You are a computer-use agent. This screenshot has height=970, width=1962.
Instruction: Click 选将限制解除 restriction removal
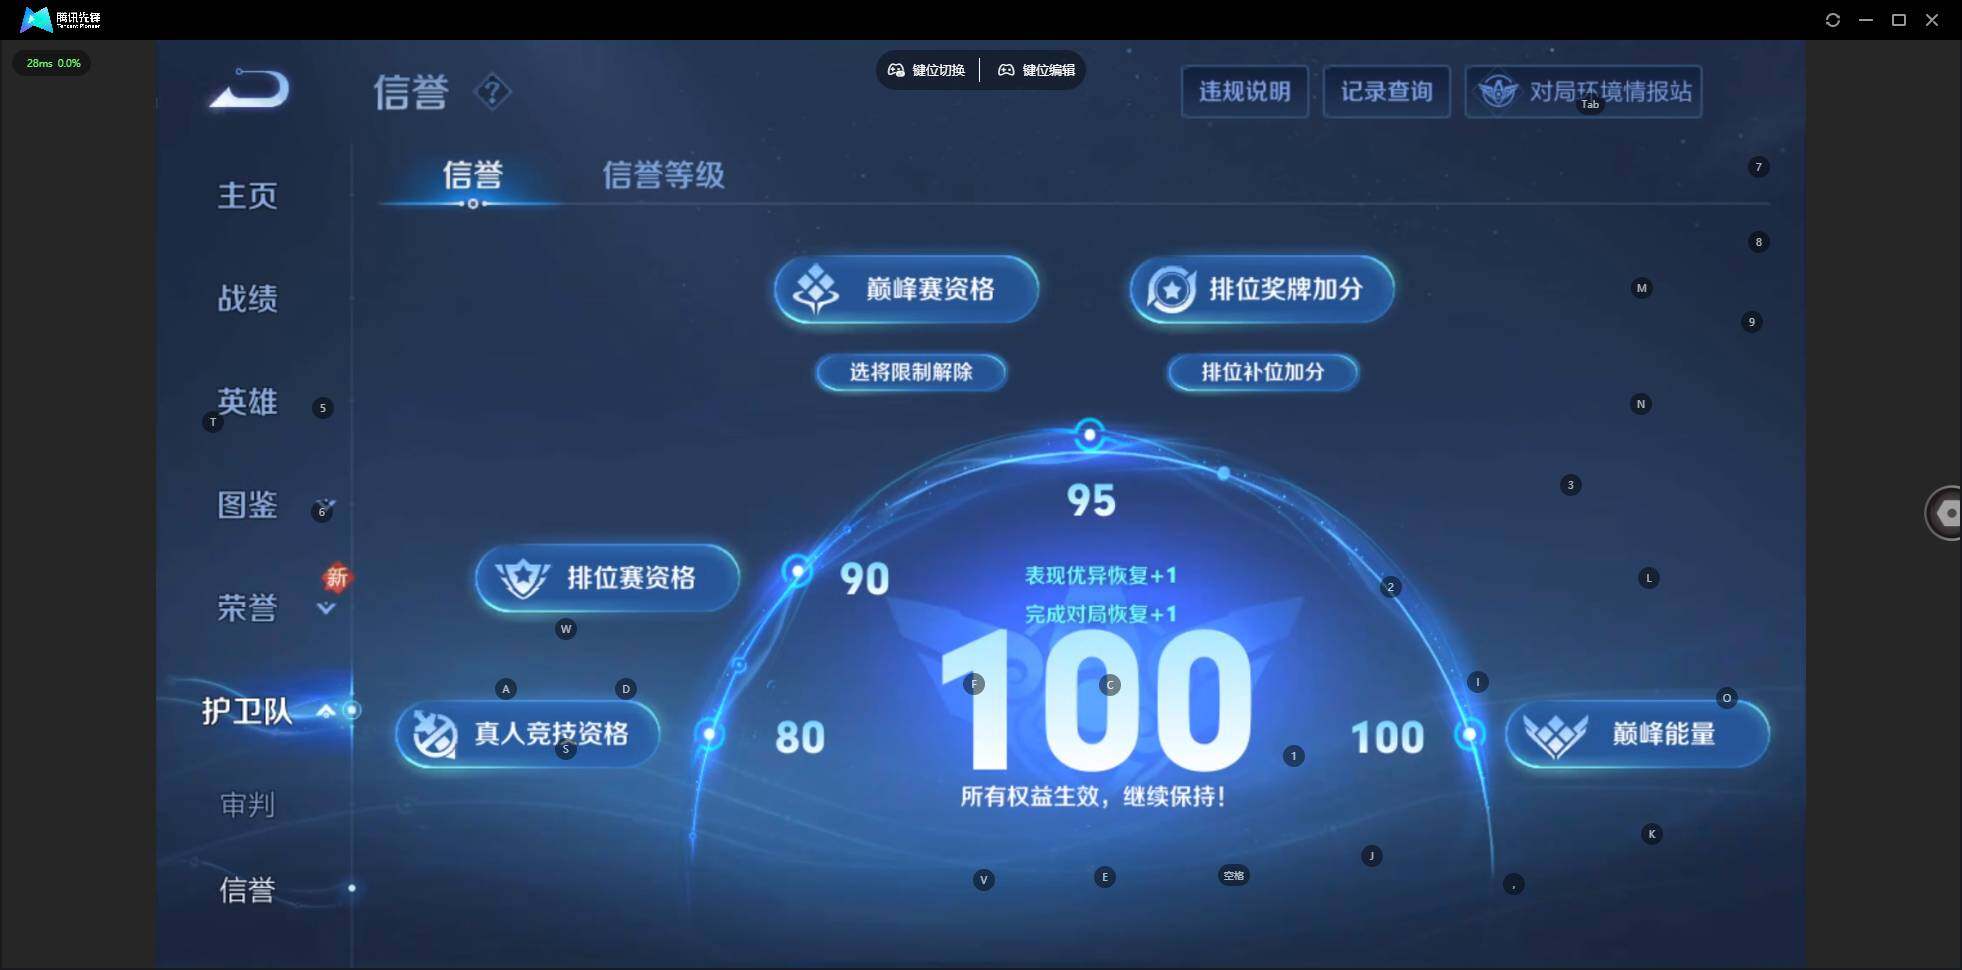(910, 372)
